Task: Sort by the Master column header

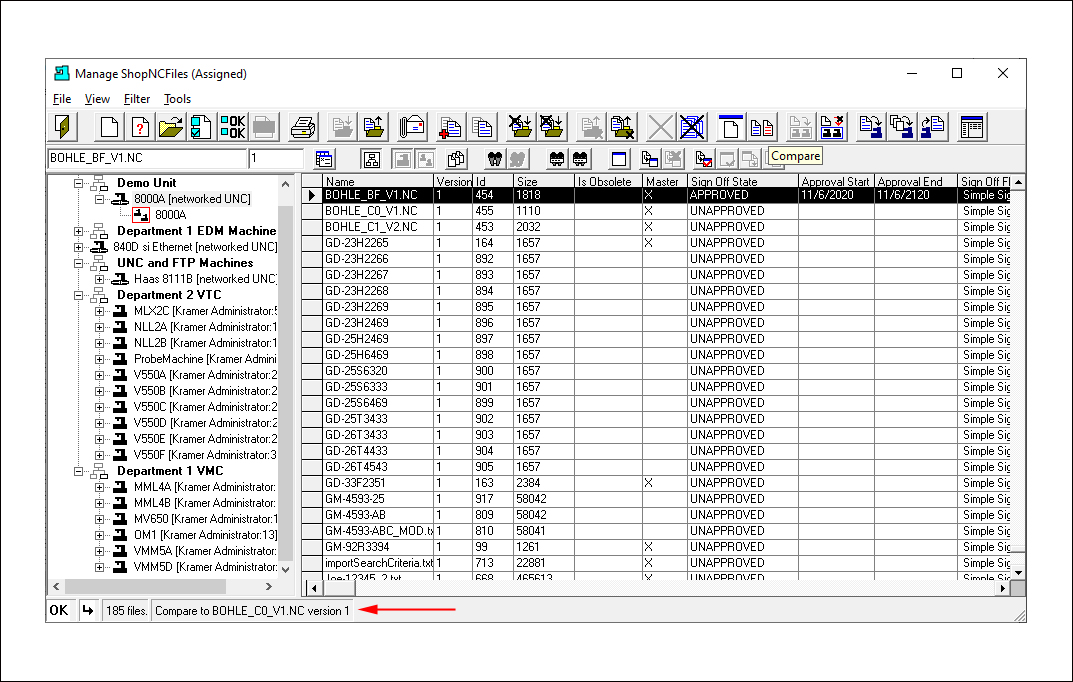Action: (664, 181)
